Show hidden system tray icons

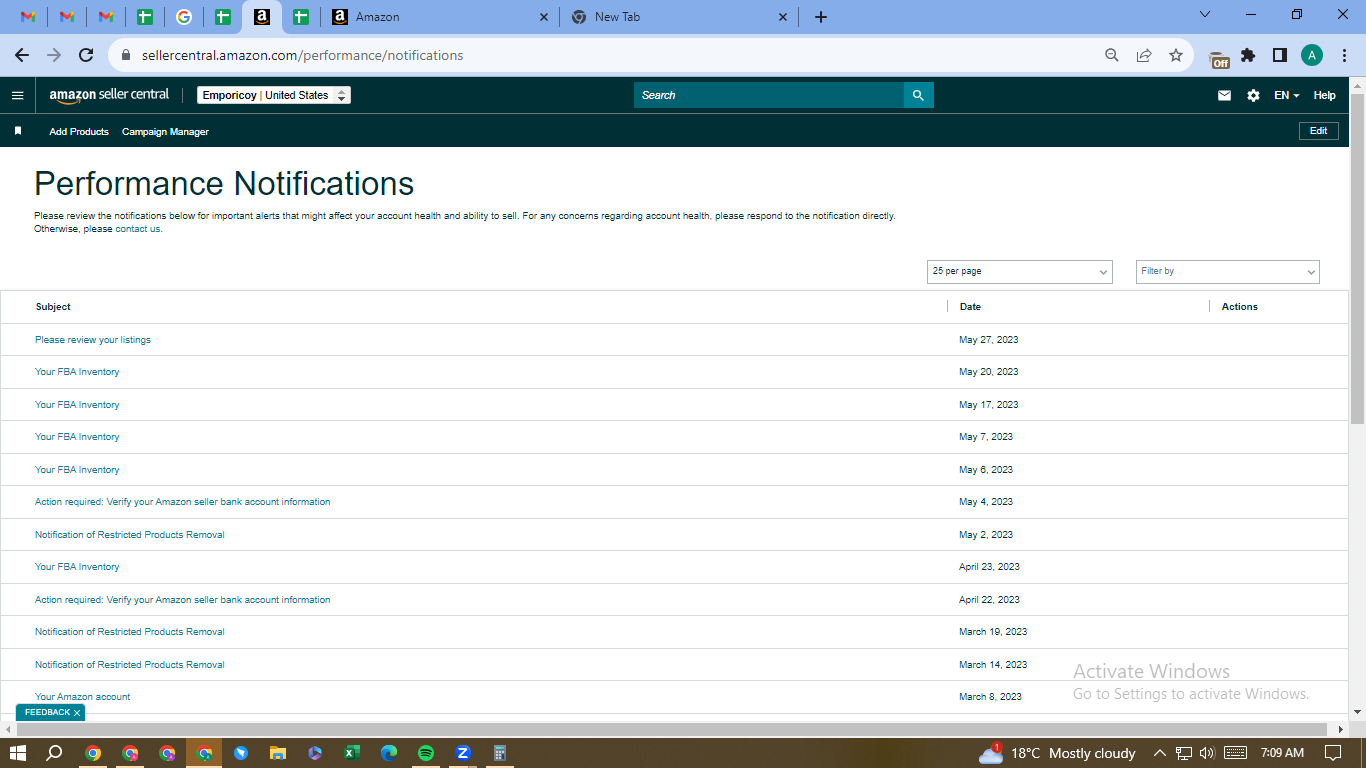coord(1160,753)
